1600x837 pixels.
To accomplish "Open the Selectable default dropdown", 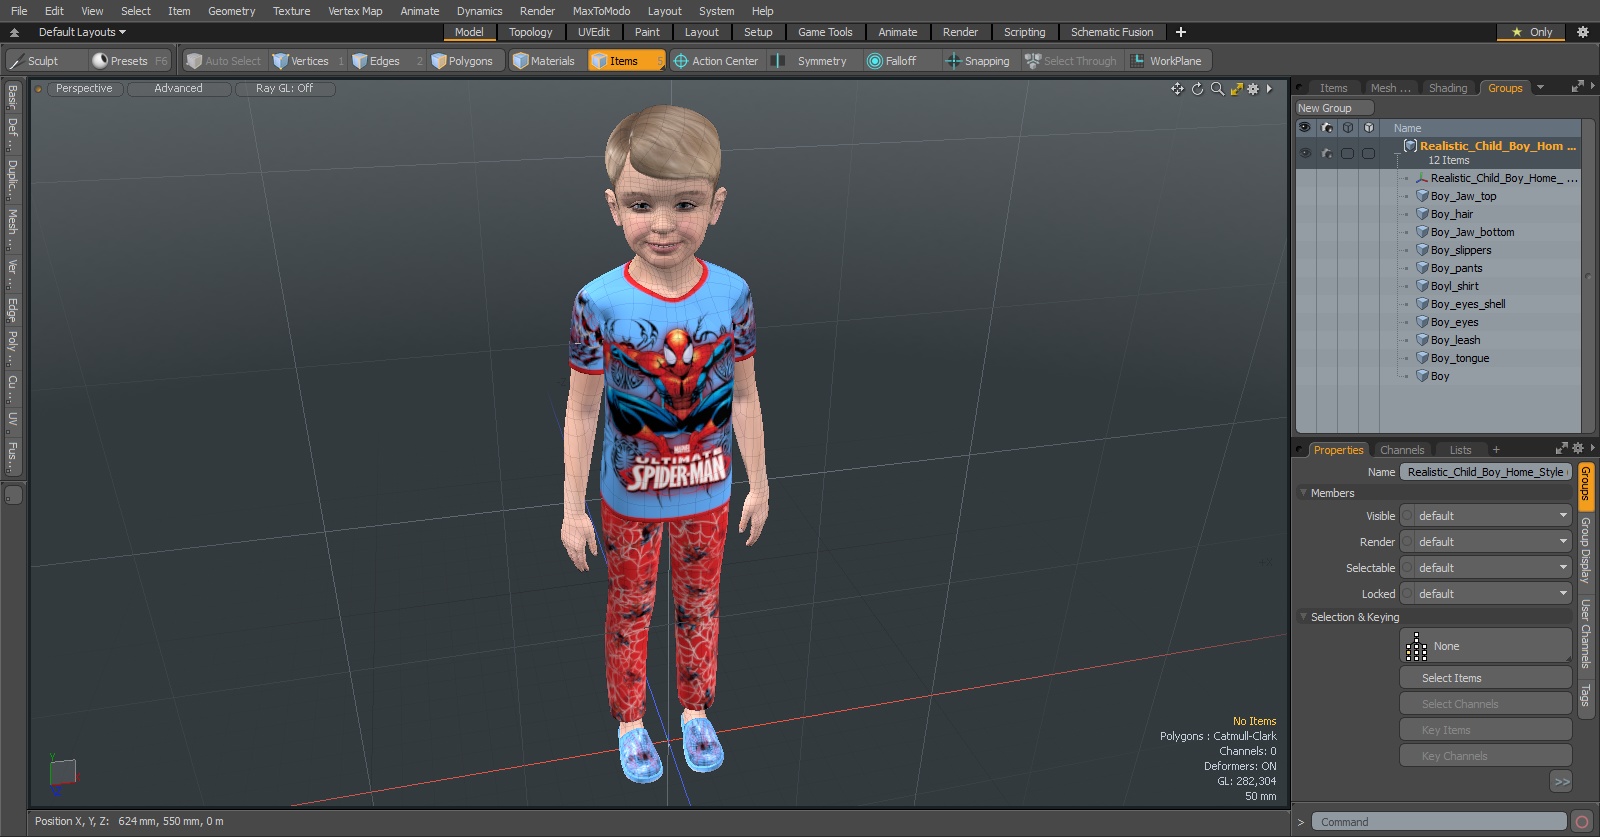I will coord(1486,568).
